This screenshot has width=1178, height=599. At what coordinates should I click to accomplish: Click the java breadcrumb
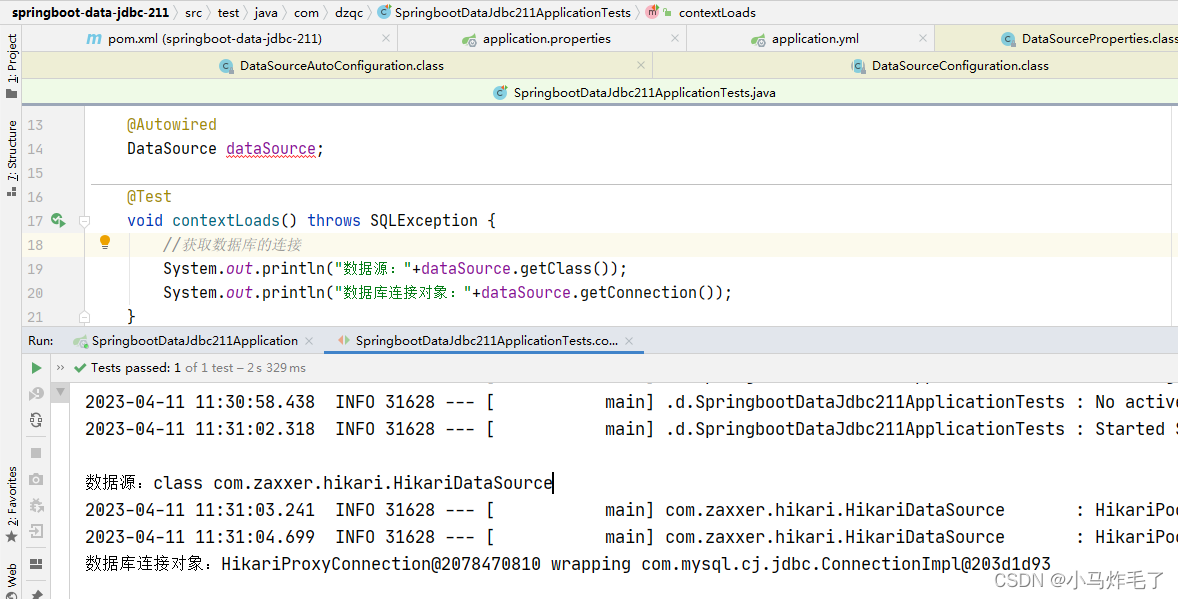click(x=265, y=12)
